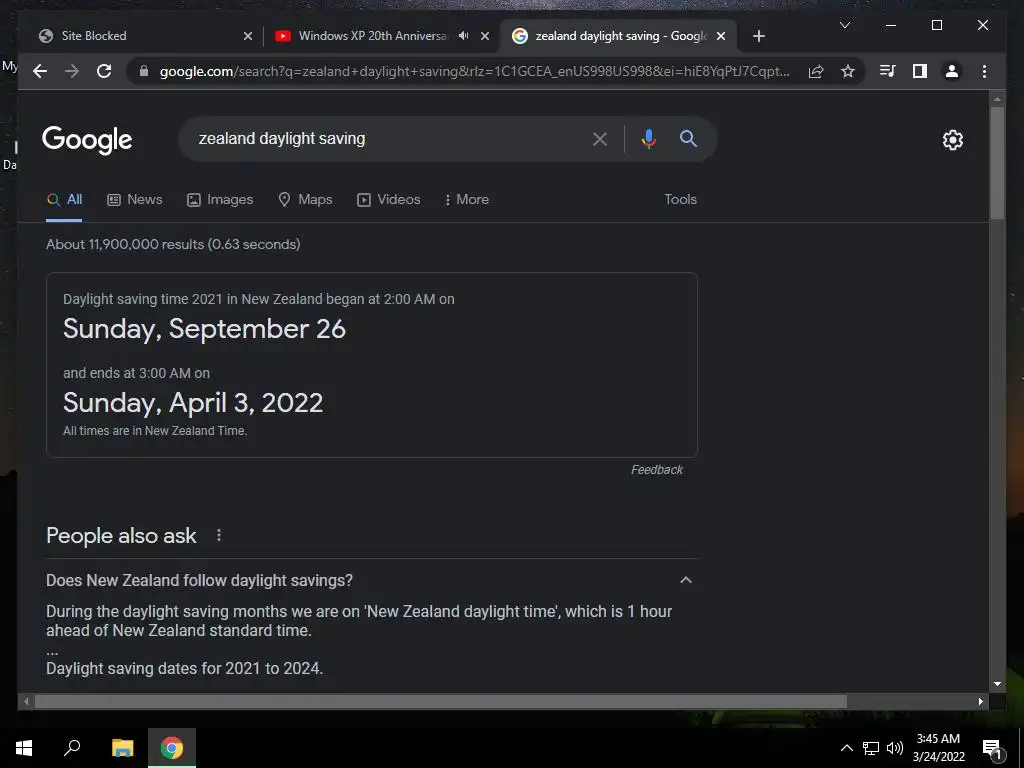Click the Chrome taskbar icon
The width and height of the screenshot is (1024, 768).
172,748
